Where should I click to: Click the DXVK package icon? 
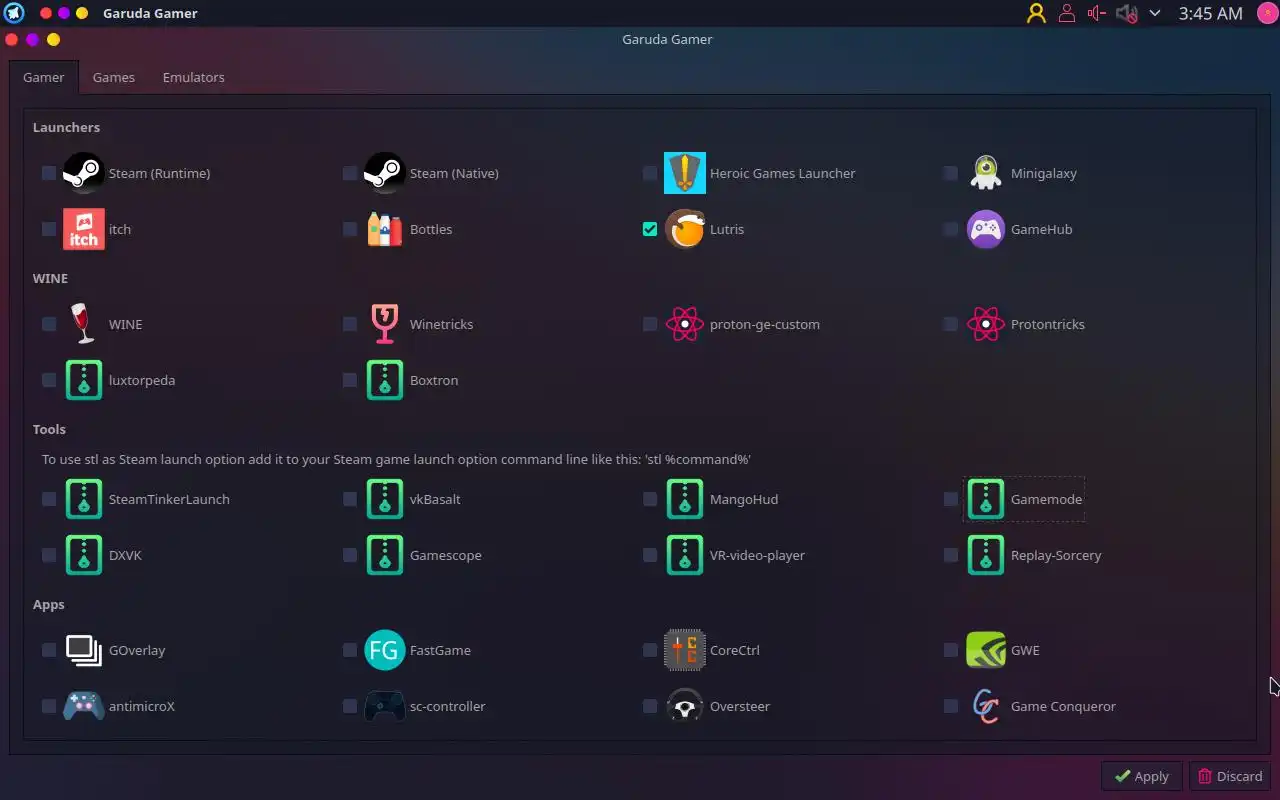pos(83,555)
